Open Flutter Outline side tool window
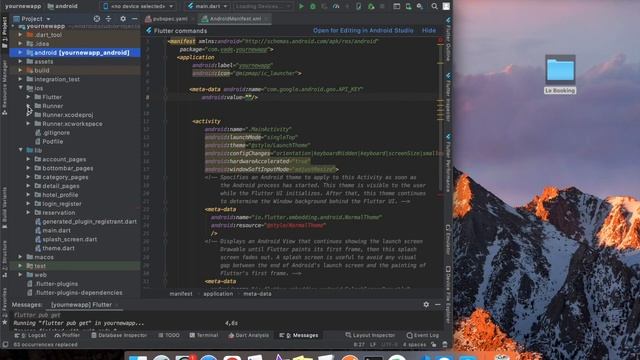 point(448,40)
